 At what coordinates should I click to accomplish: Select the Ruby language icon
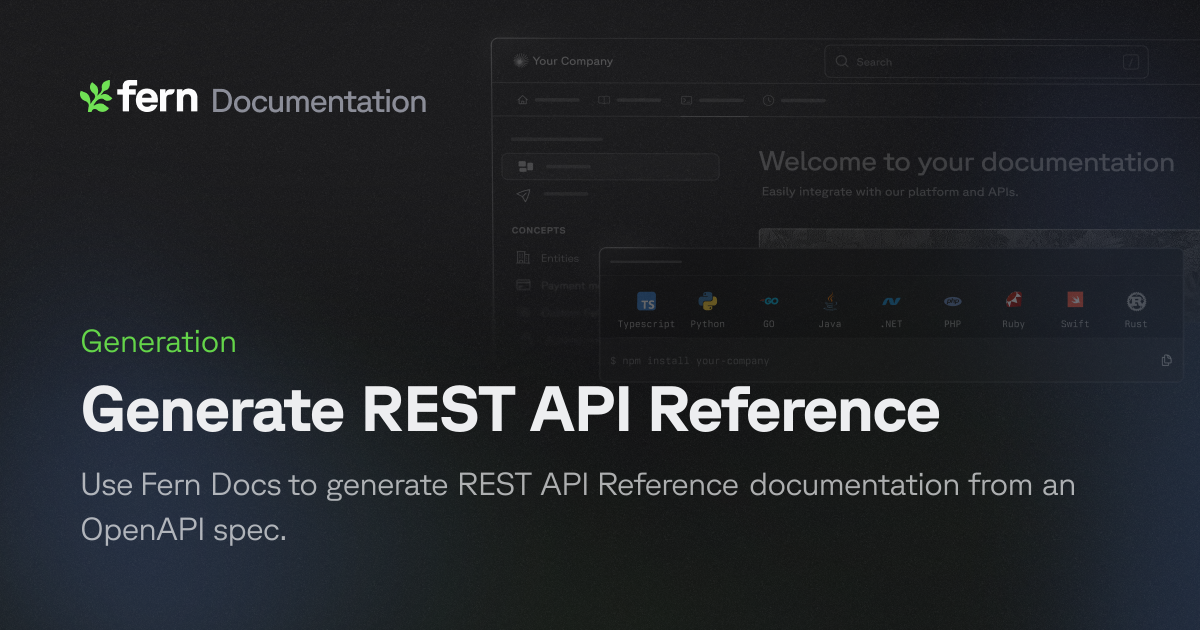point(1013,301)
